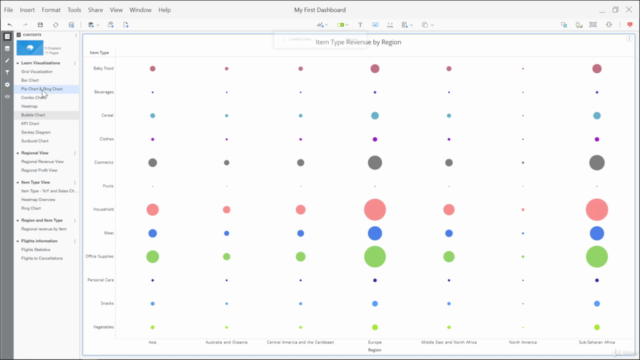
Task: Open the panel stack insert dropdown
Action: (x=407, y=25)
